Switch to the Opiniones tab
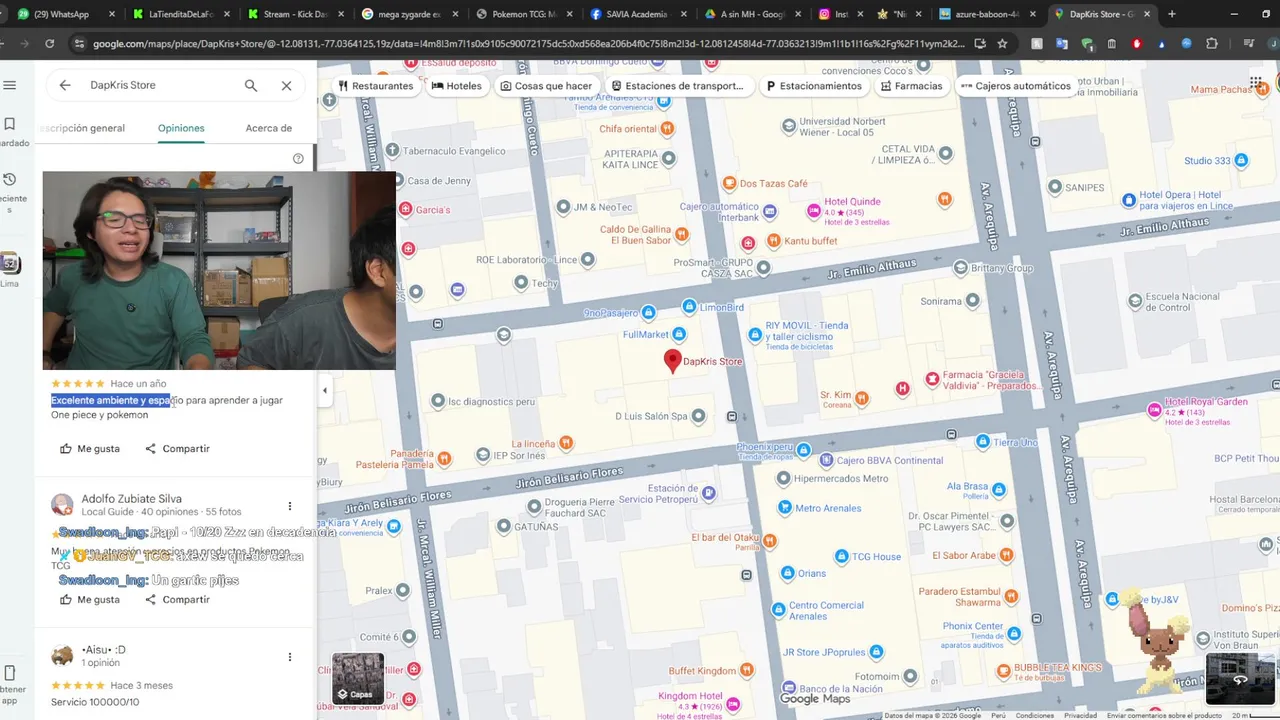 181,128
